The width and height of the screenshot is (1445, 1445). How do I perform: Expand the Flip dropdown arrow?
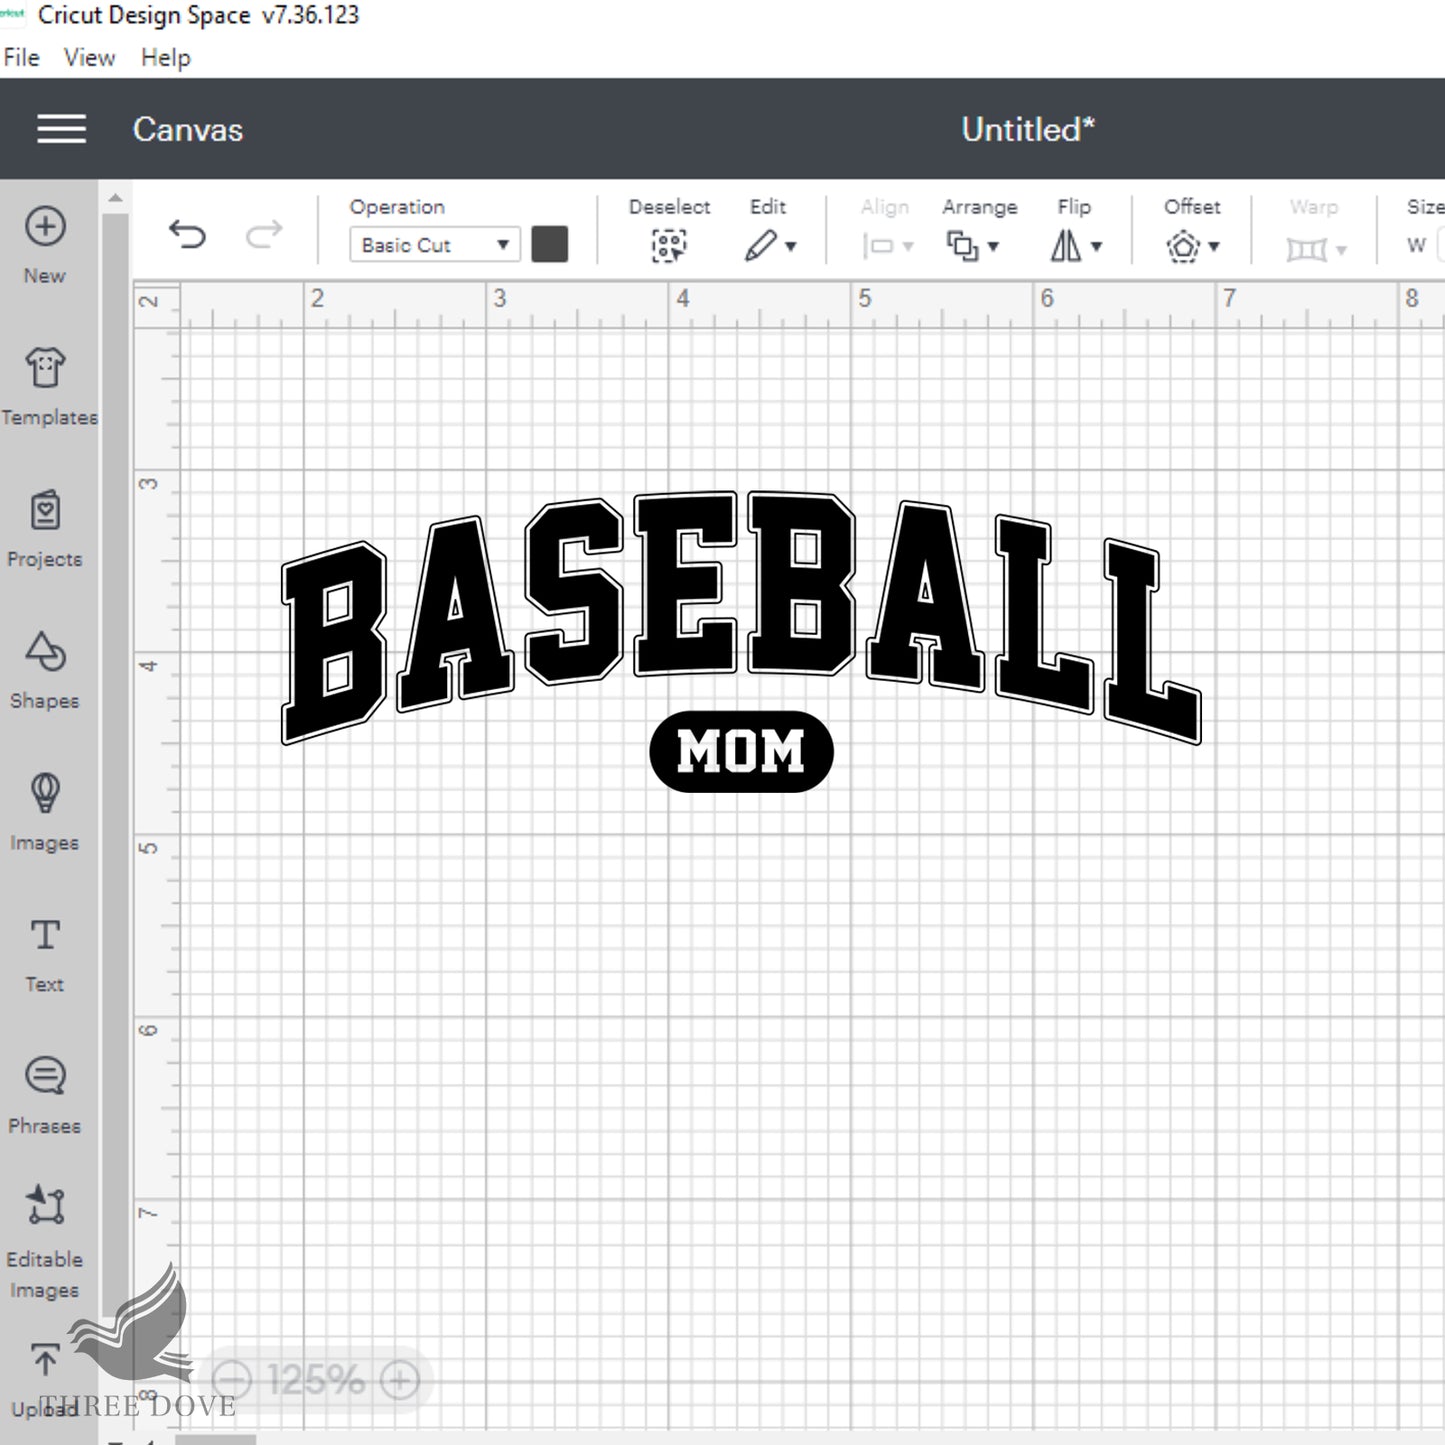[1096, 246]
